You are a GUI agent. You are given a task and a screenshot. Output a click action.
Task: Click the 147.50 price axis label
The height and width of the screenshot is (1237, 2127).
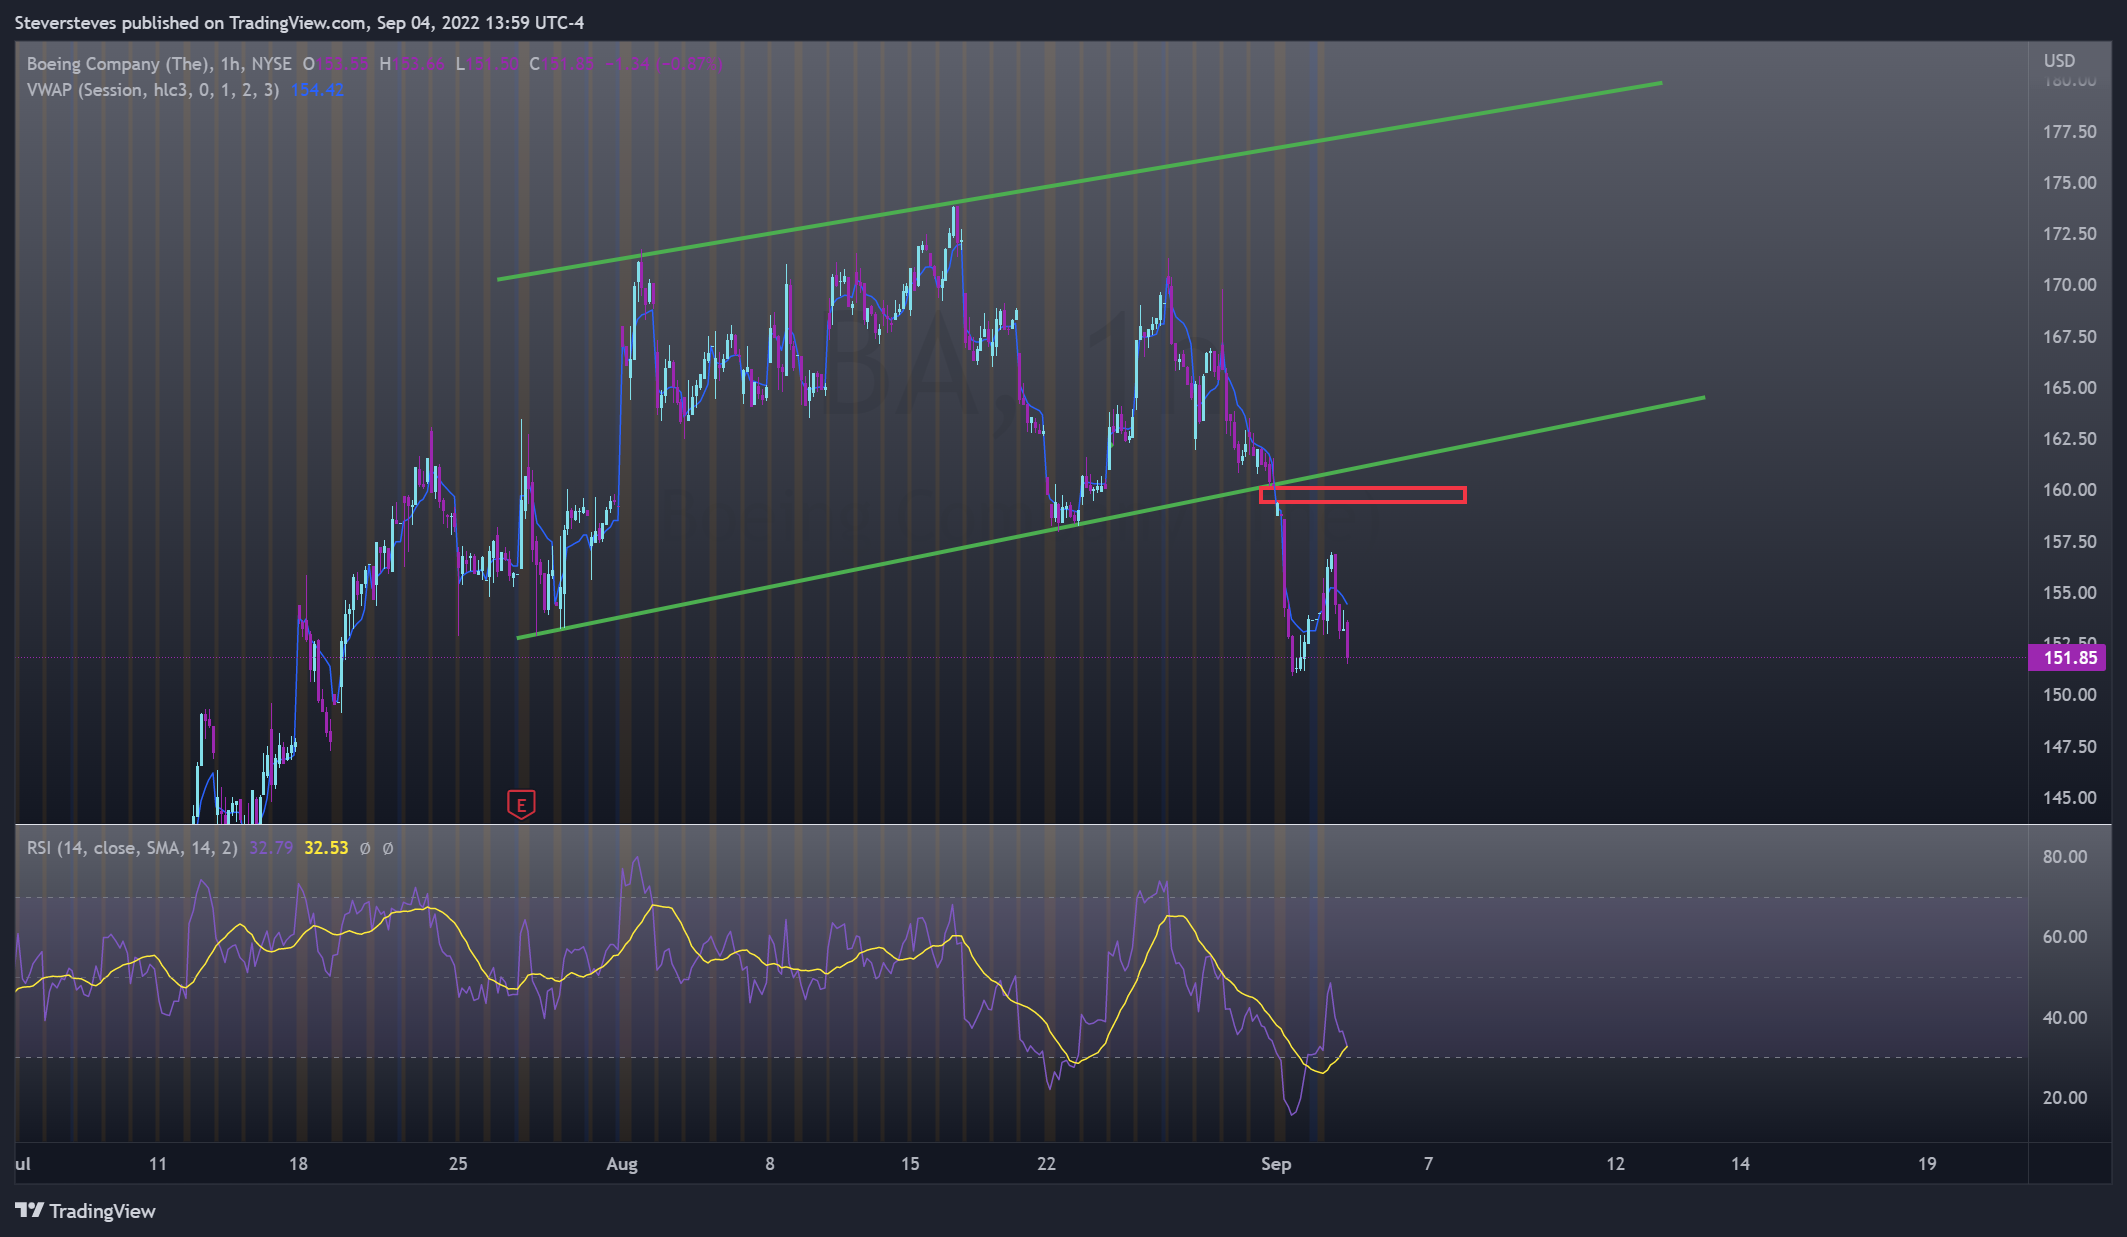2069,747
